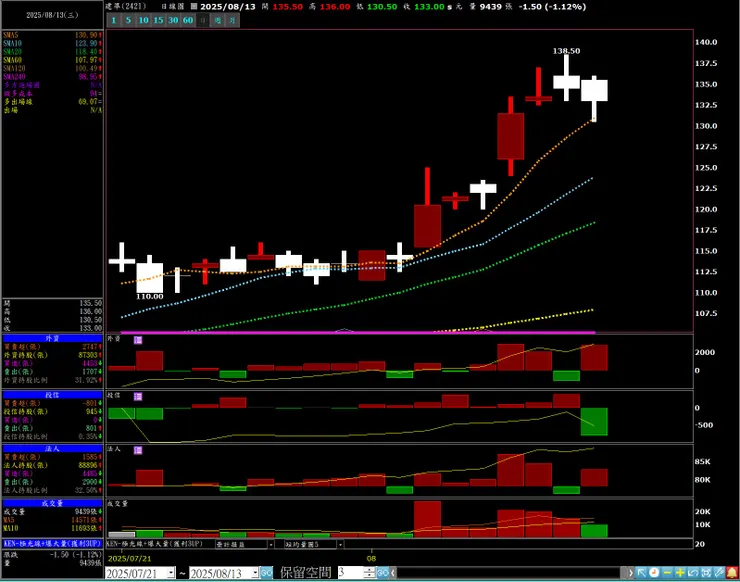Click the 08 month marker on time axis
The width and height of the screenshot is (740, 582).
point(371,559)
